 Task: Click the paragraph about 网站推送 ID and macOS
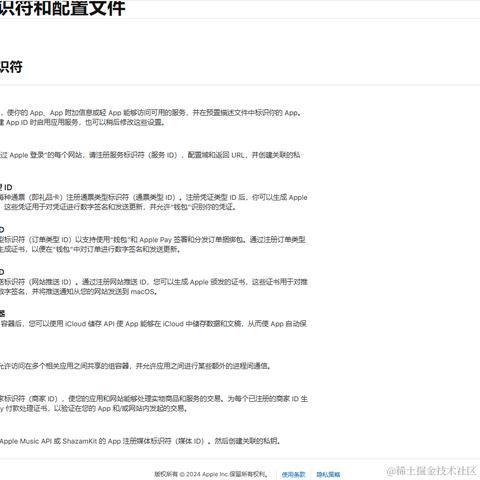pos(153,287)
